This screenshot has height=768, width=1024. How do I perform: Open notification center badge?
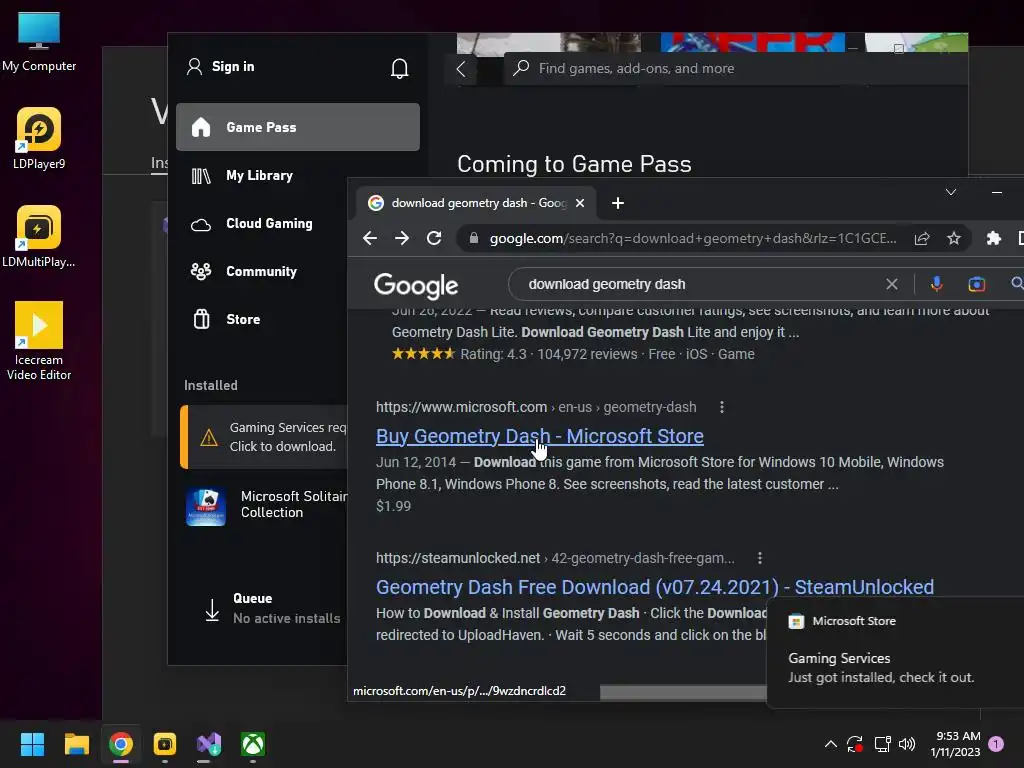[996, 744]
